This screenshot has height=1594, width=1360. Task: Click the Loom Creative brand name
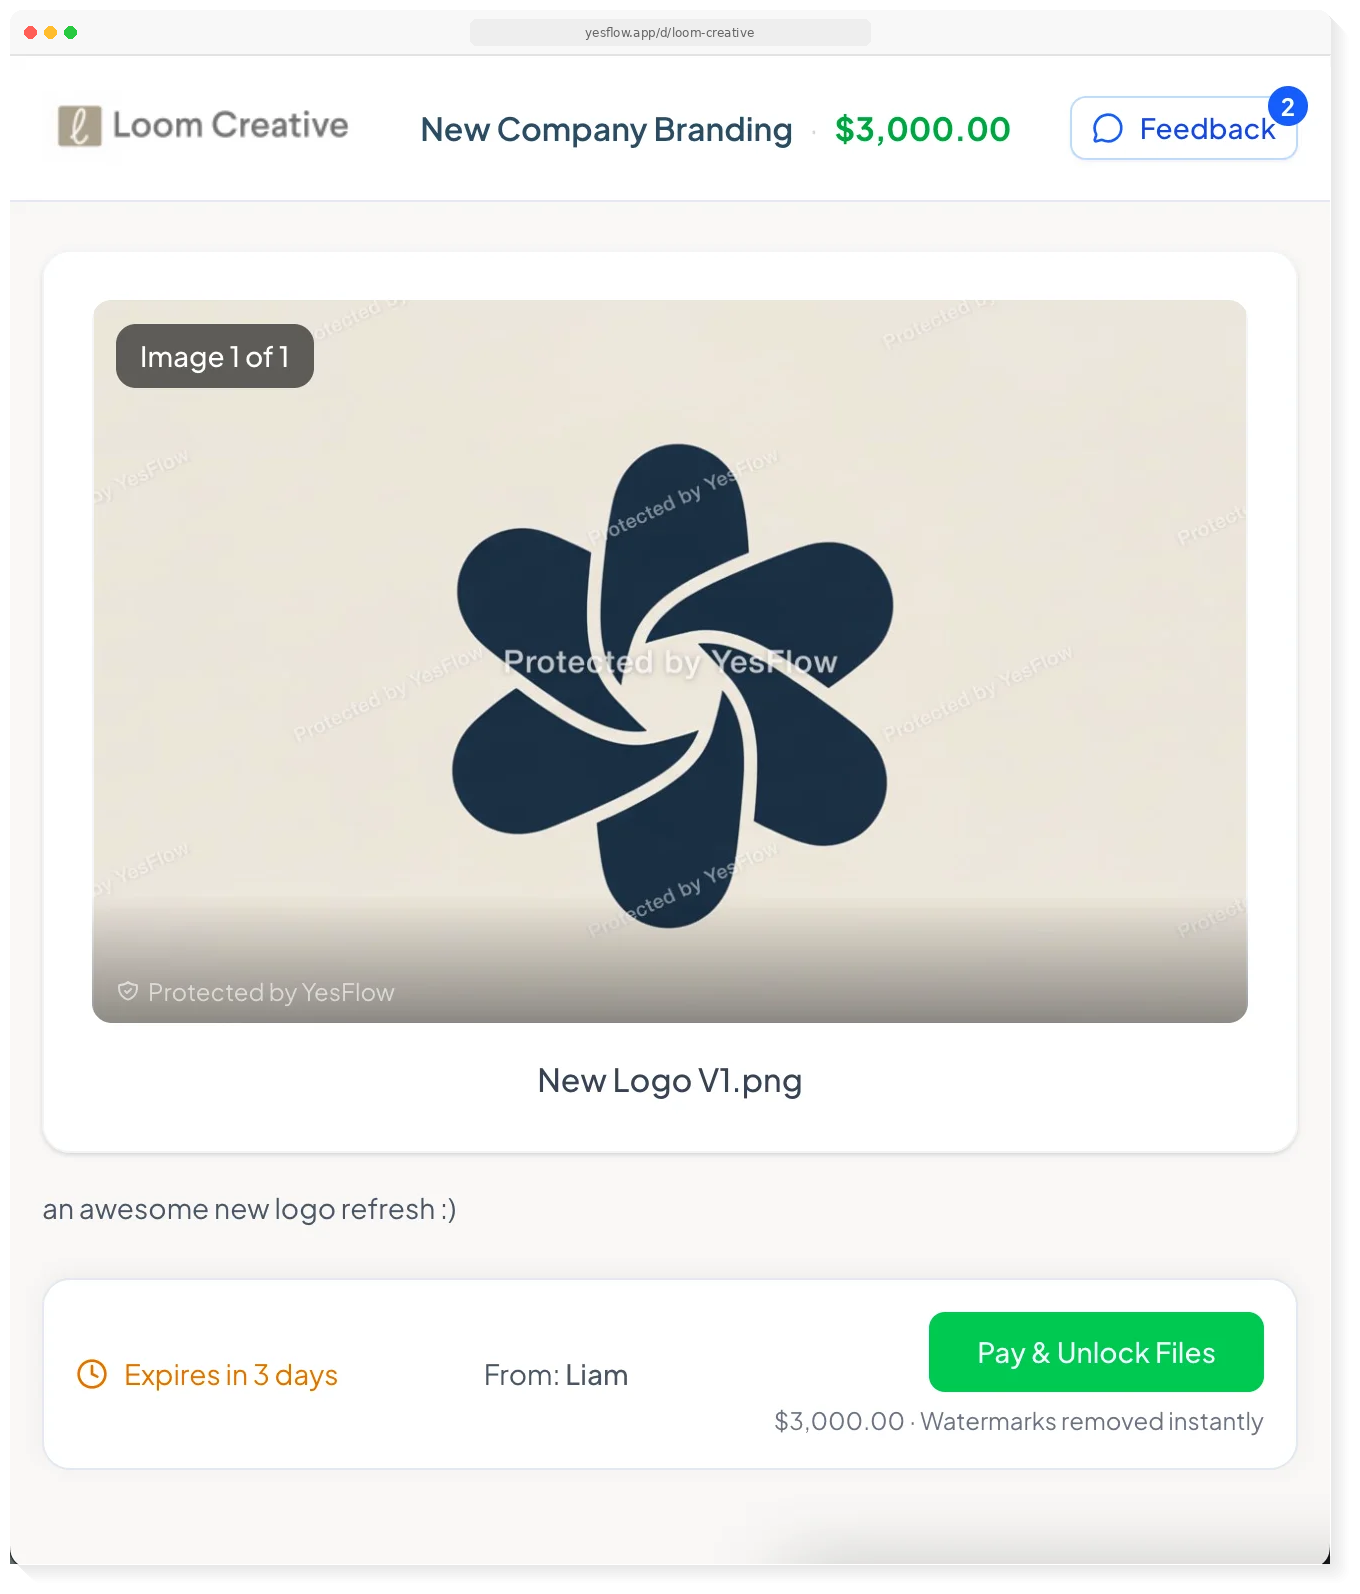coord(231,125)
